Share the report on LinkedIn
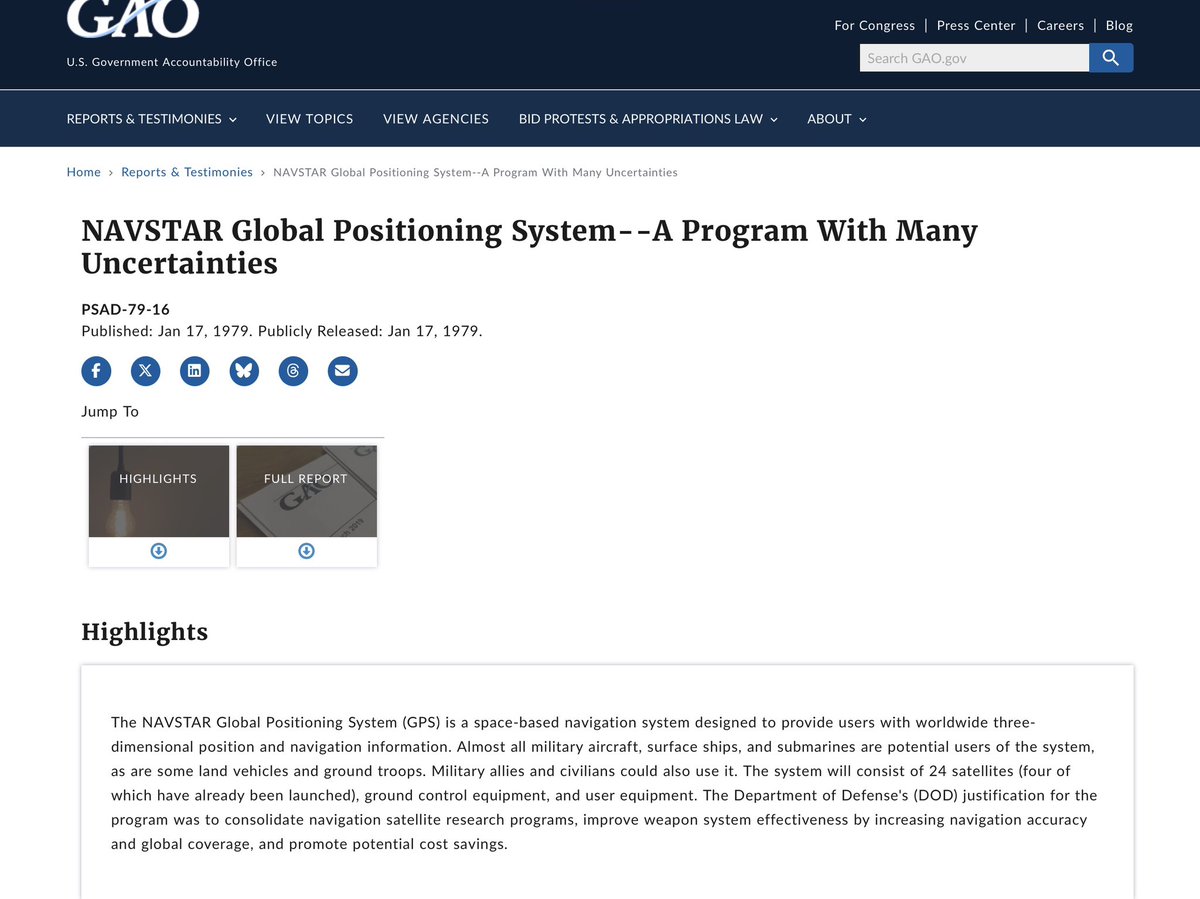 195,371
